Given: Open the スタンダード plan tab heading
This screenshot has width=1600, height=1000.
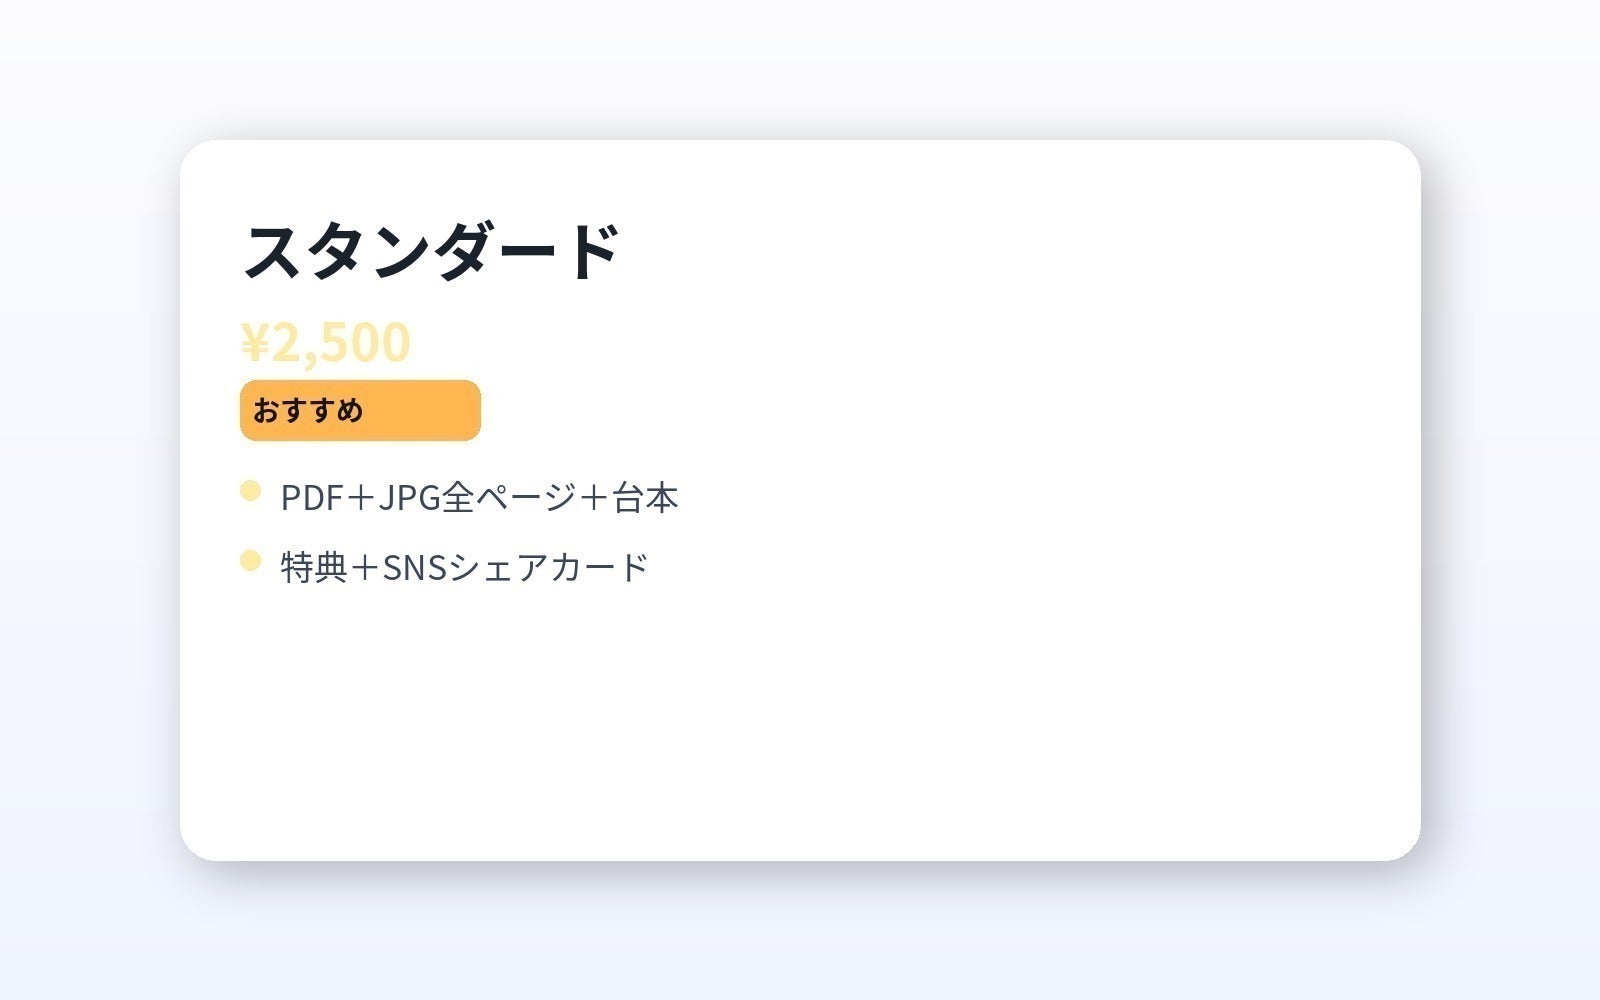Looking at the screenshot, I should click(x=430, y=248).
